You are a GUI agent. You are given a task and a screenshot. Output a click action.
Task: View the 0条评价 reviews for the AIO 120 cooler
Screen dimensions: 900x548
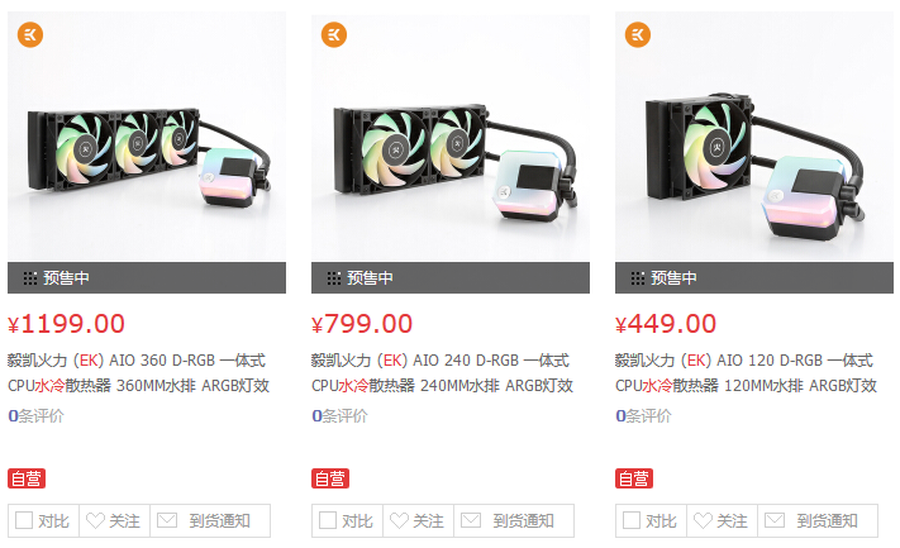(x=643, y=416)
